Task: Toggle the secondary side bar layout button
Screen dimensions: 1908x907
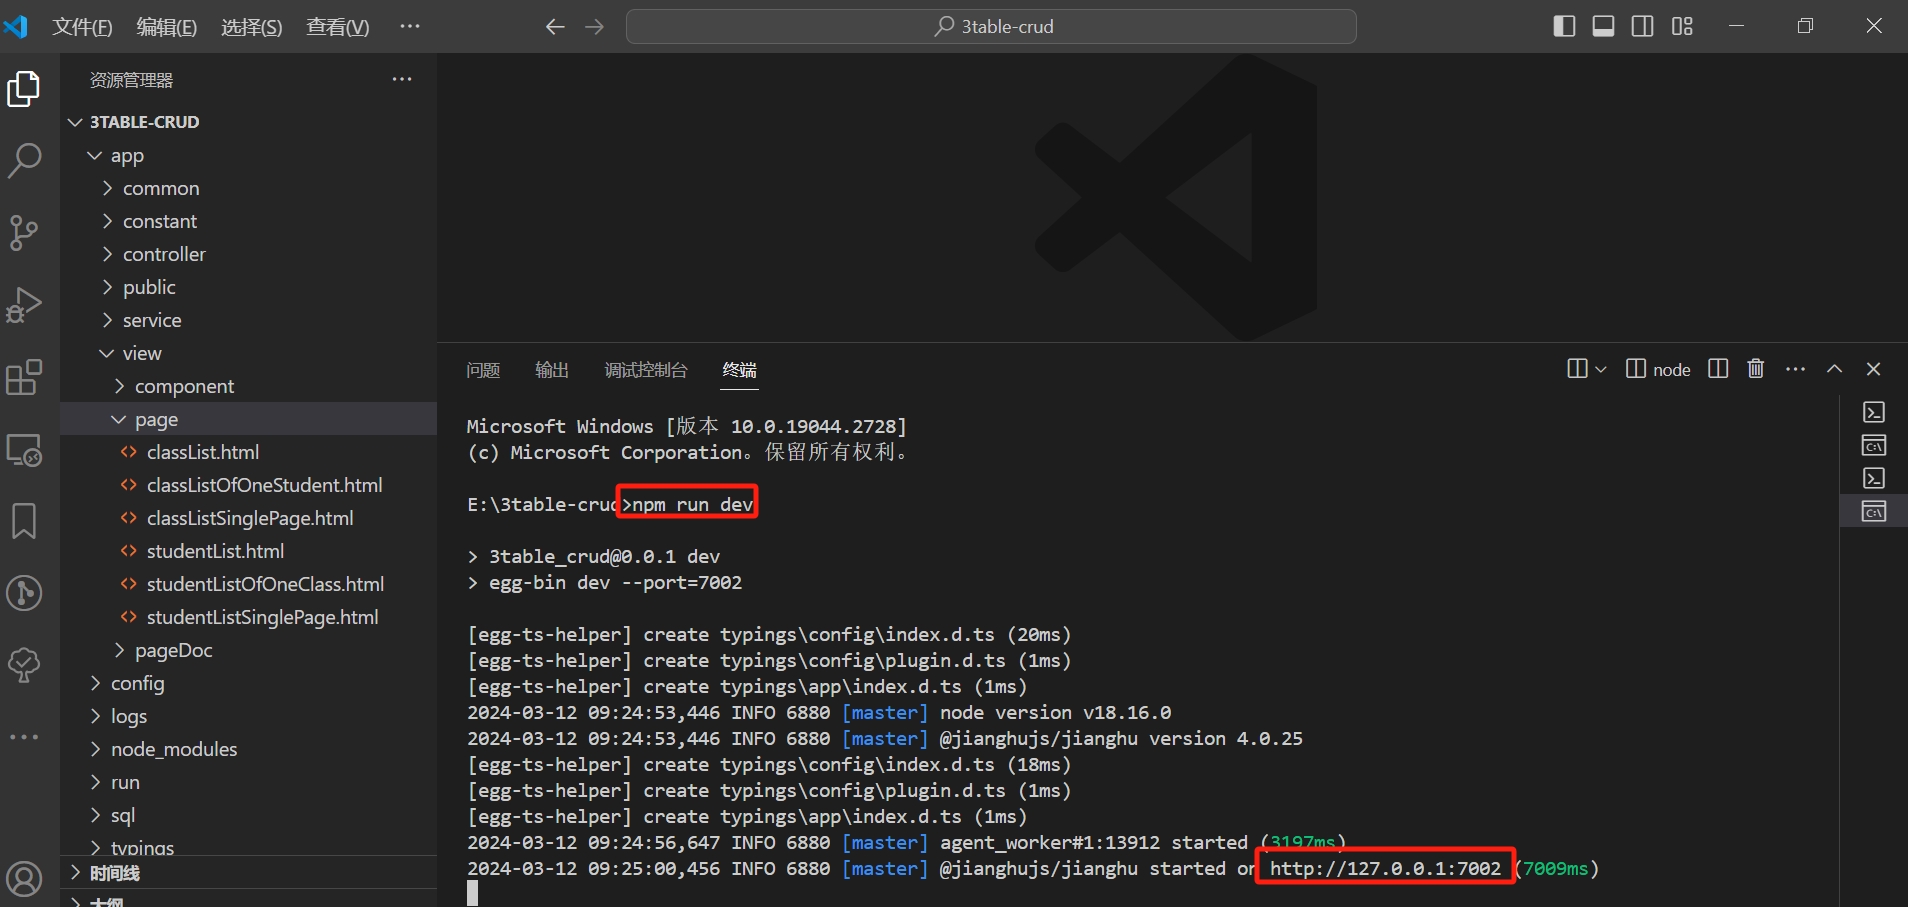Action: [x=1642, y=26]
